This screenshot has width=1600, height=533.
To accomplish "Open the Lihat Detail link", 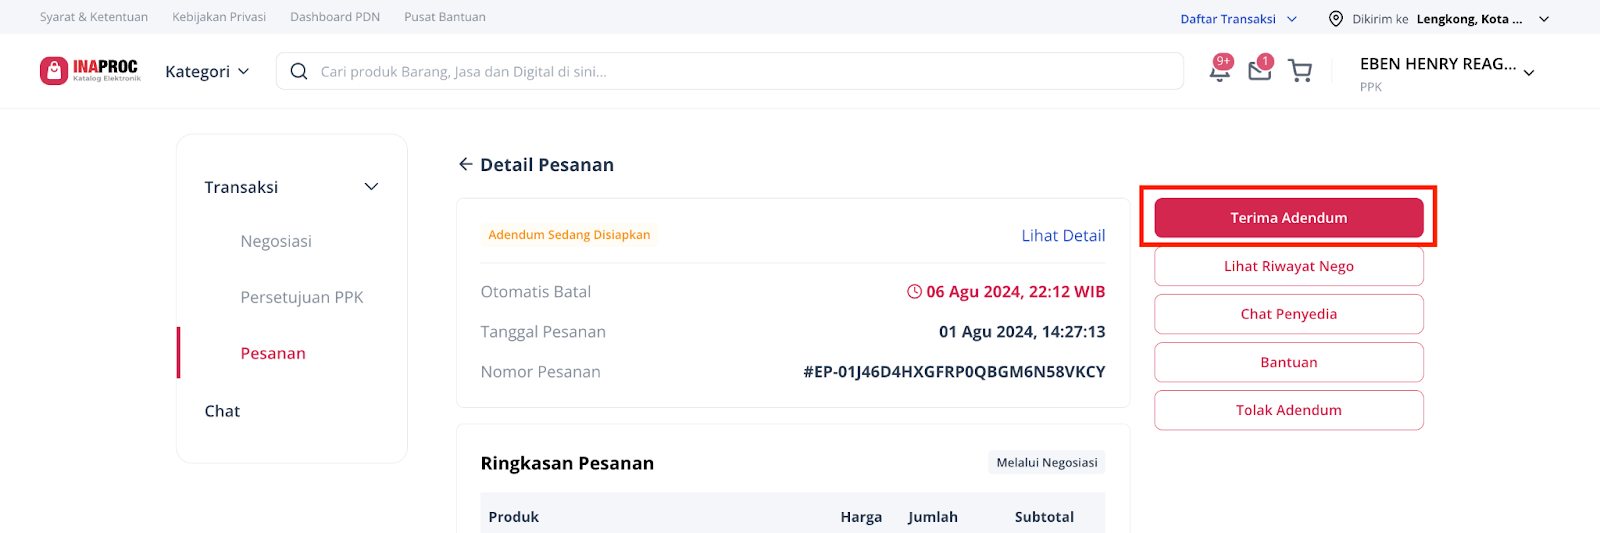I will [x=1063, y=236].
